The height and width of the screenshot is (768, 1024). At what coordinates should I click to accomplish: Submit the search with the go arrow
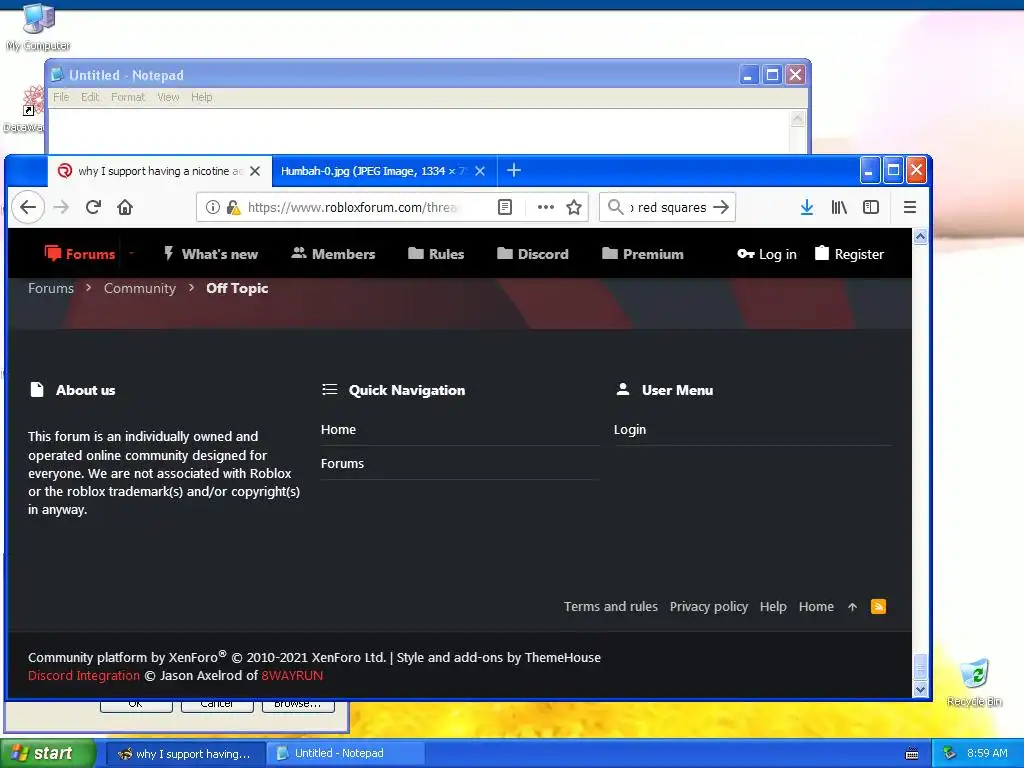pyautogui.click(x=721, y=207)
